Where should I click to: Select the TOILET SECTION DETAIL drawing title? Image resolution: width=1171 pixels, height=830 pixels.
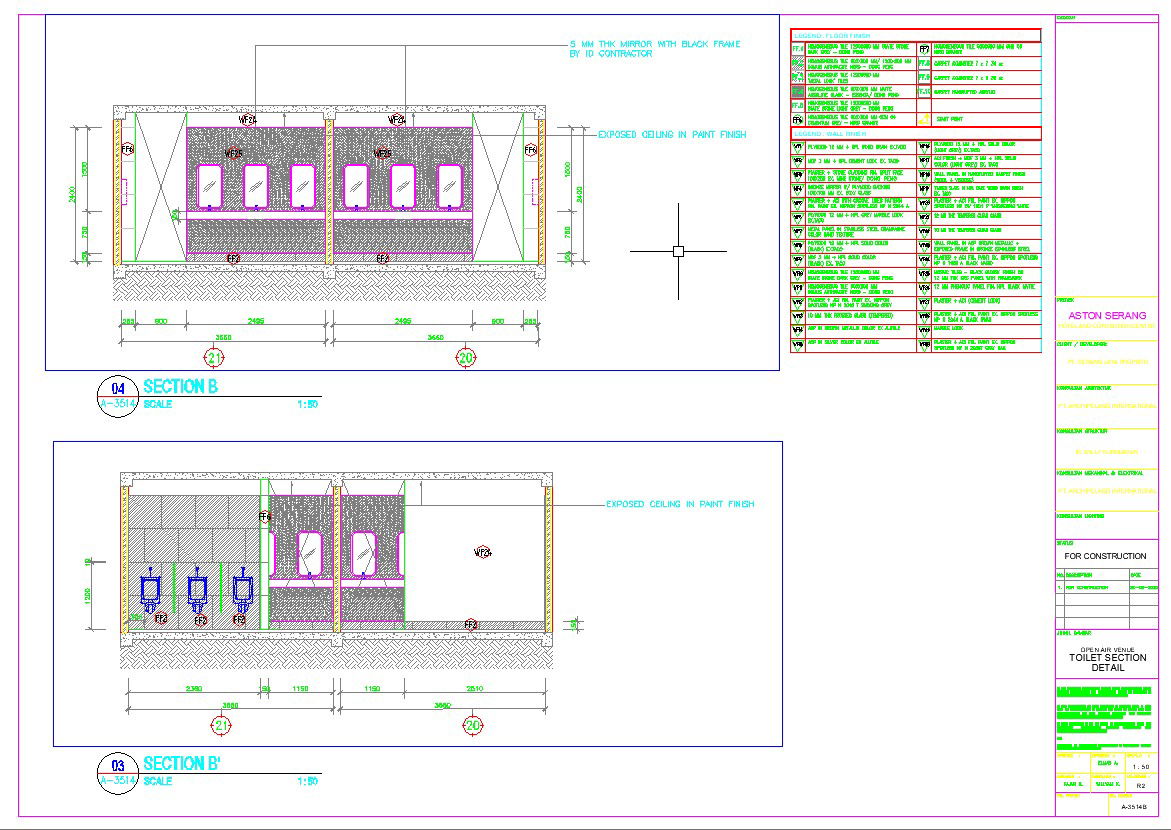pos(1107,662)
